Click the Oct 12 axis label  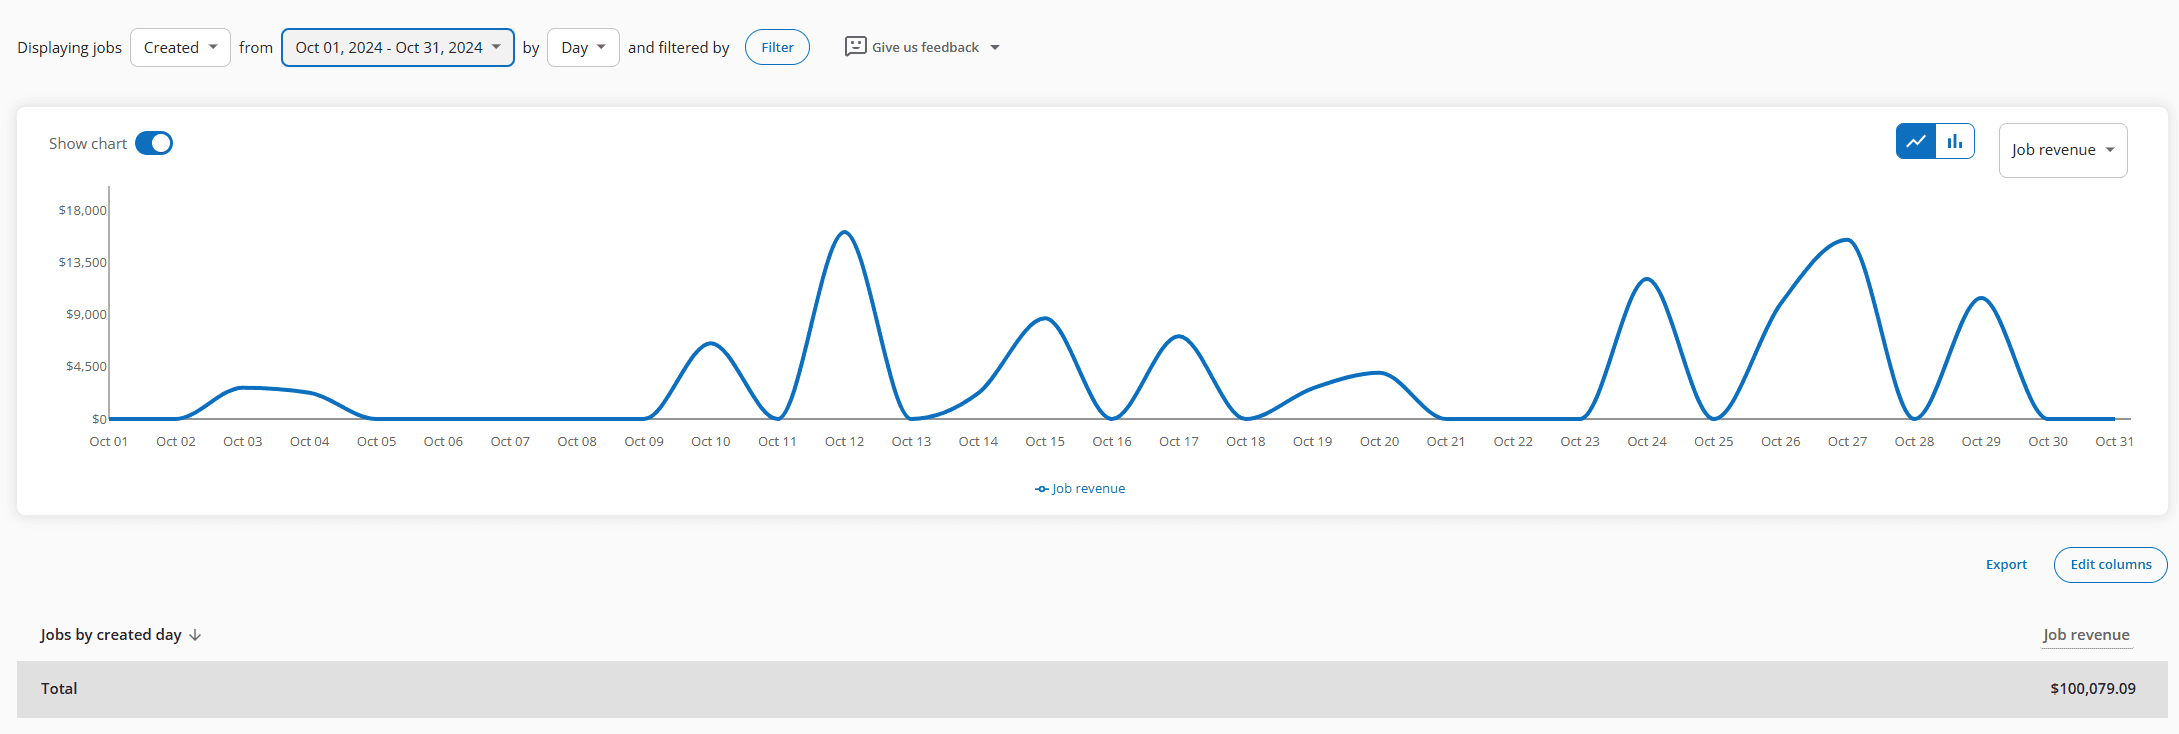coord(844,441)
